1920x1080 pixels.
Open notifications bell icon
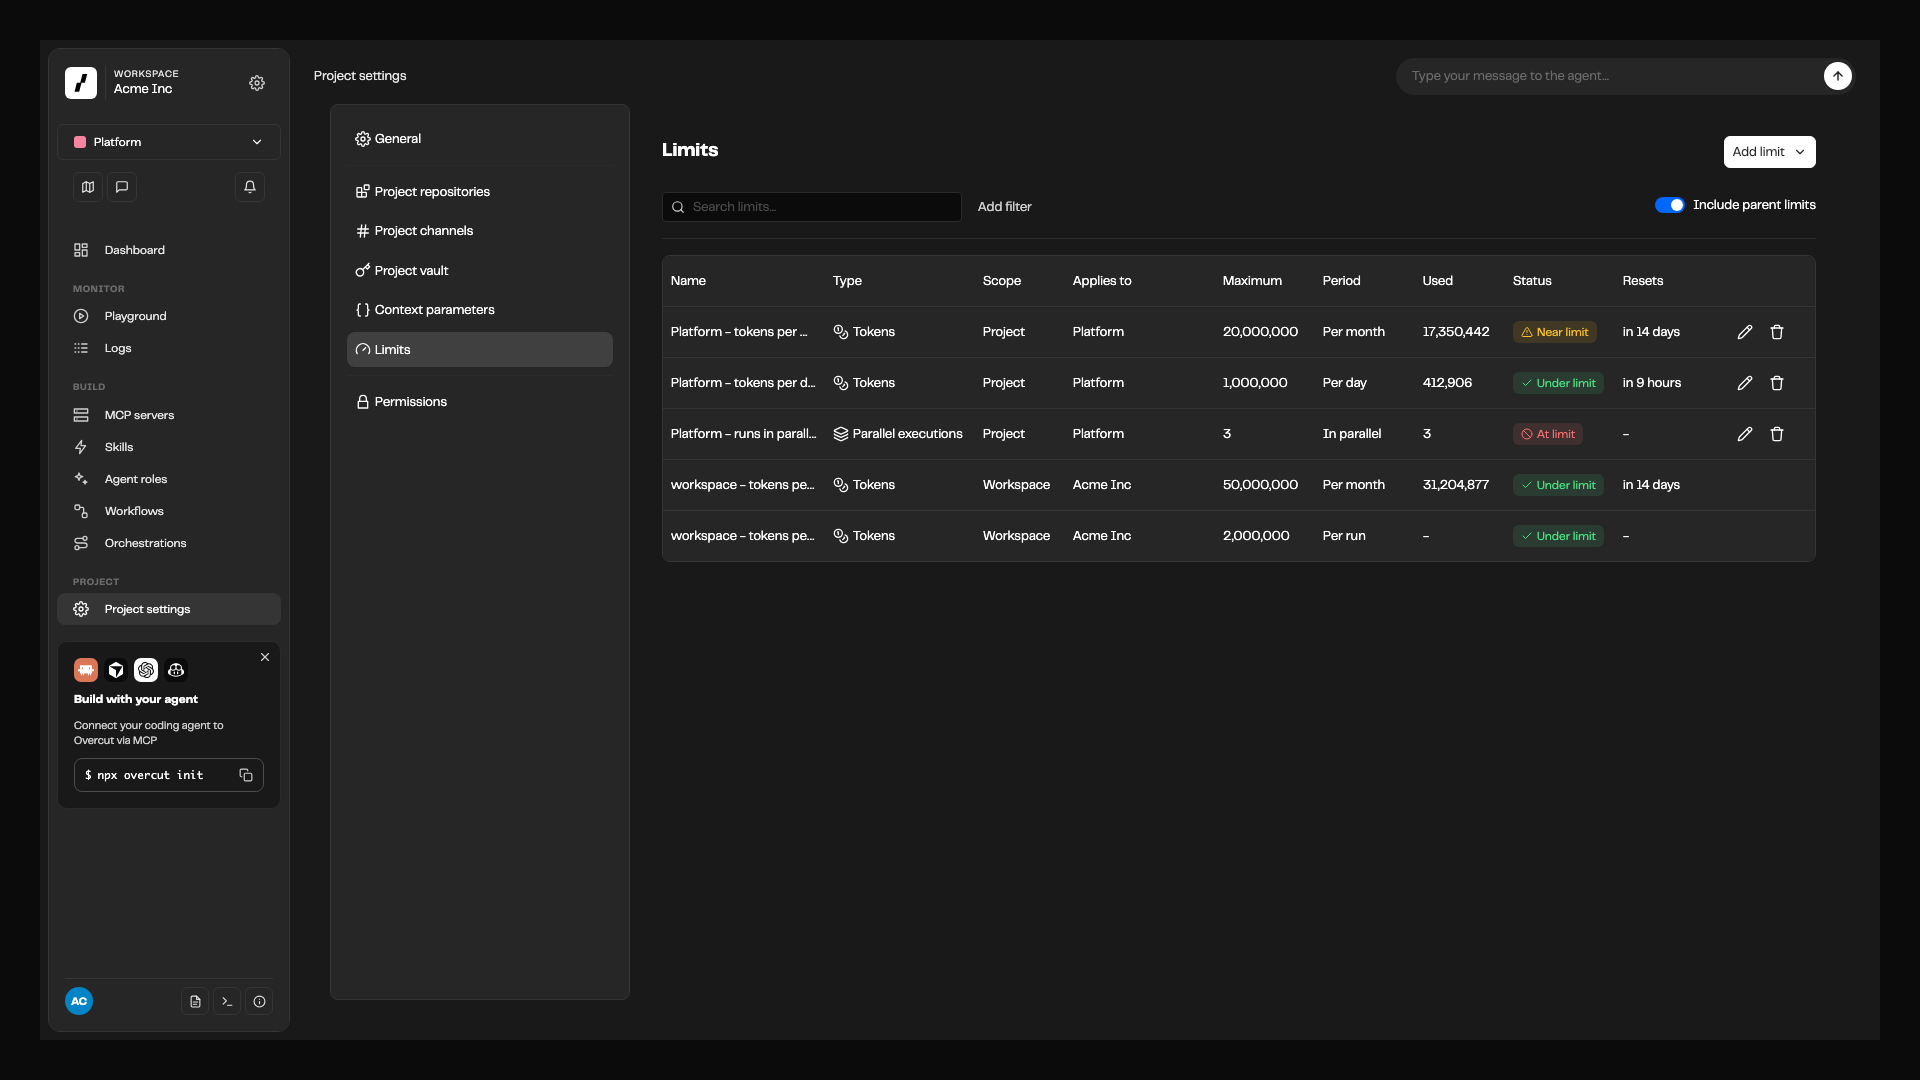tap(250, 187)
